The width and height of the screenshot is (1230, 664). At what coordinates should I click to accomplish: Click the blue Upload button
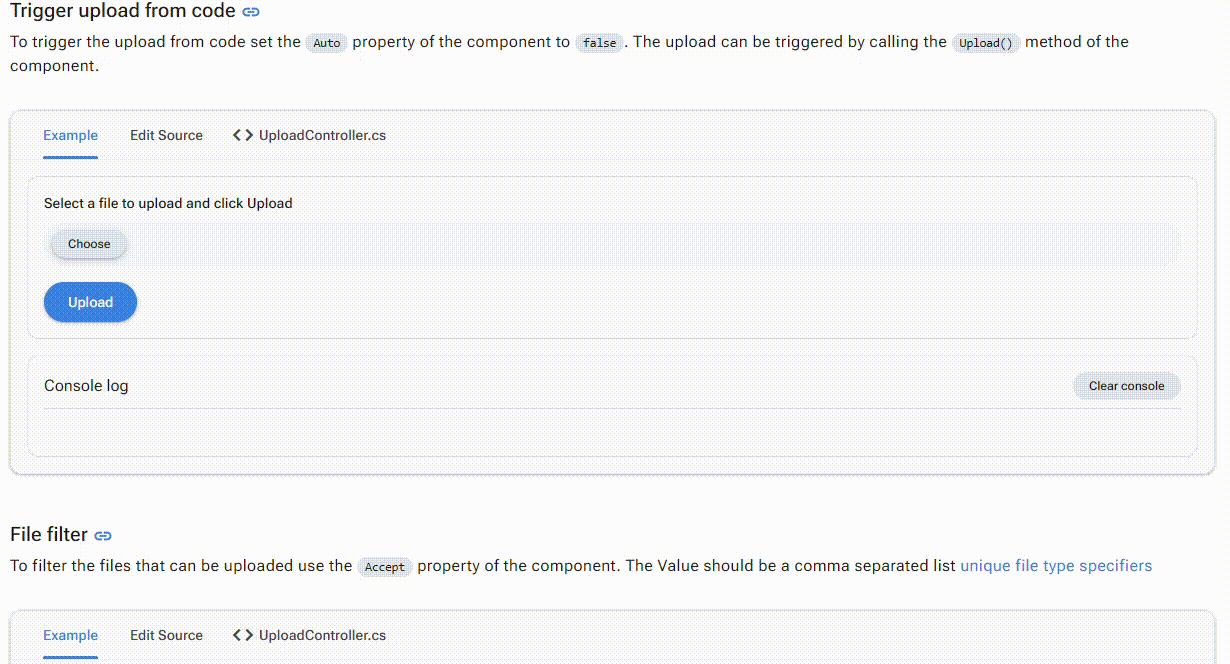tap(90, 302)
